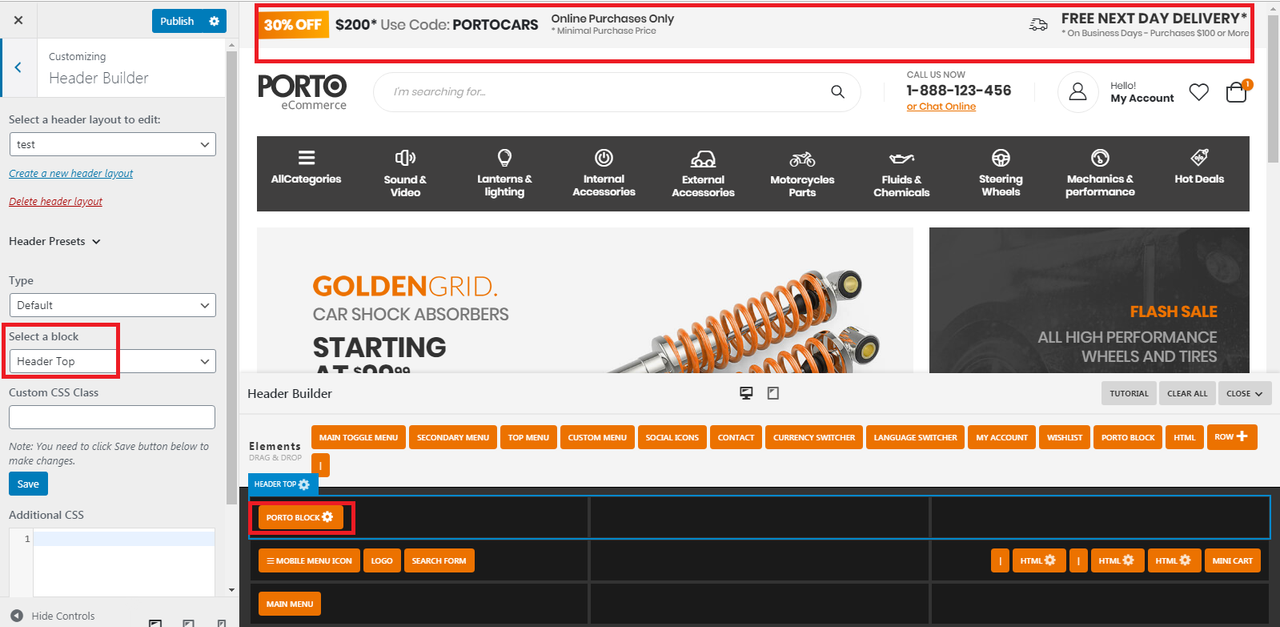Viewport: 1280px width, 627px height.
Task: Select the Main Menu element in bottom row
Action: pos(290,604)
